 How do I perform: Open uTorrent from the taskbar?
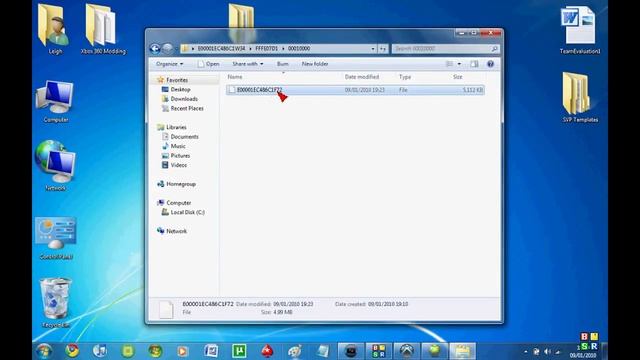(239, 351)
